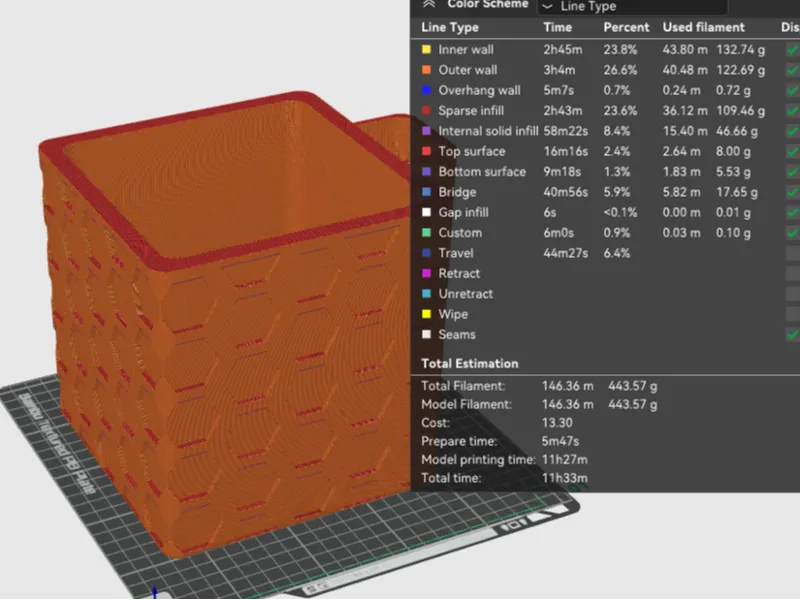This screenshot has height=600, width=800.
Task: Click the magenta Retract color swatch
Action: point(427,273)
